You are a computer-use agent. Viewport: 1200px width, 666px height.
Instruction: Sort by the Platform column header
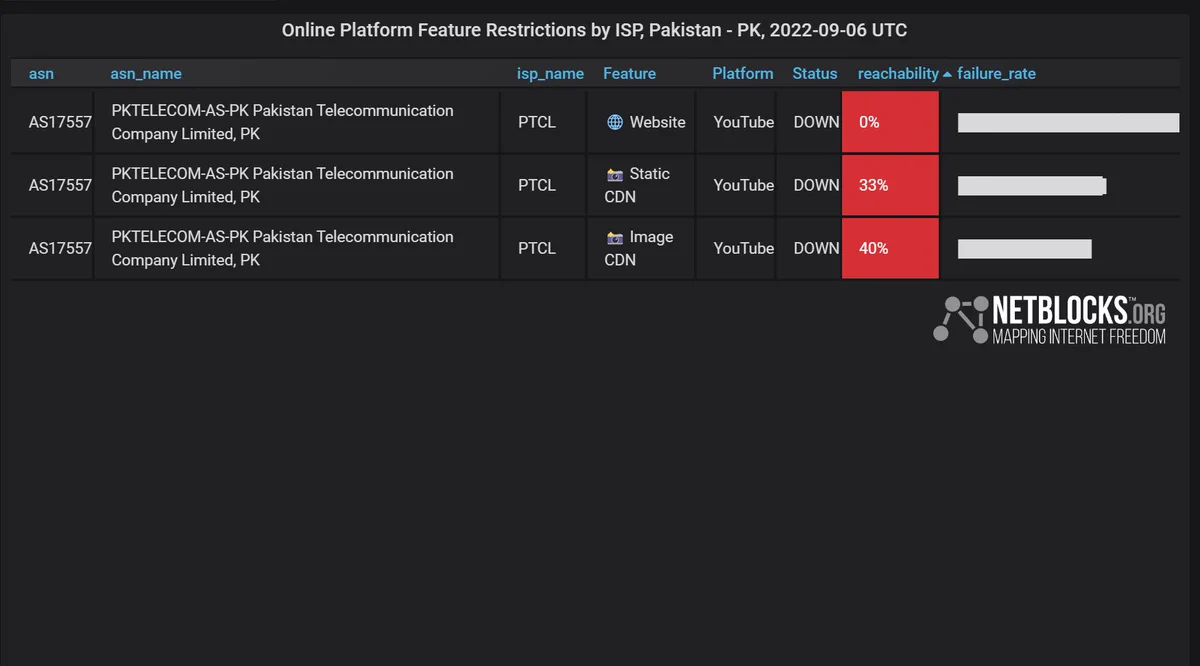tap(743, 73)
